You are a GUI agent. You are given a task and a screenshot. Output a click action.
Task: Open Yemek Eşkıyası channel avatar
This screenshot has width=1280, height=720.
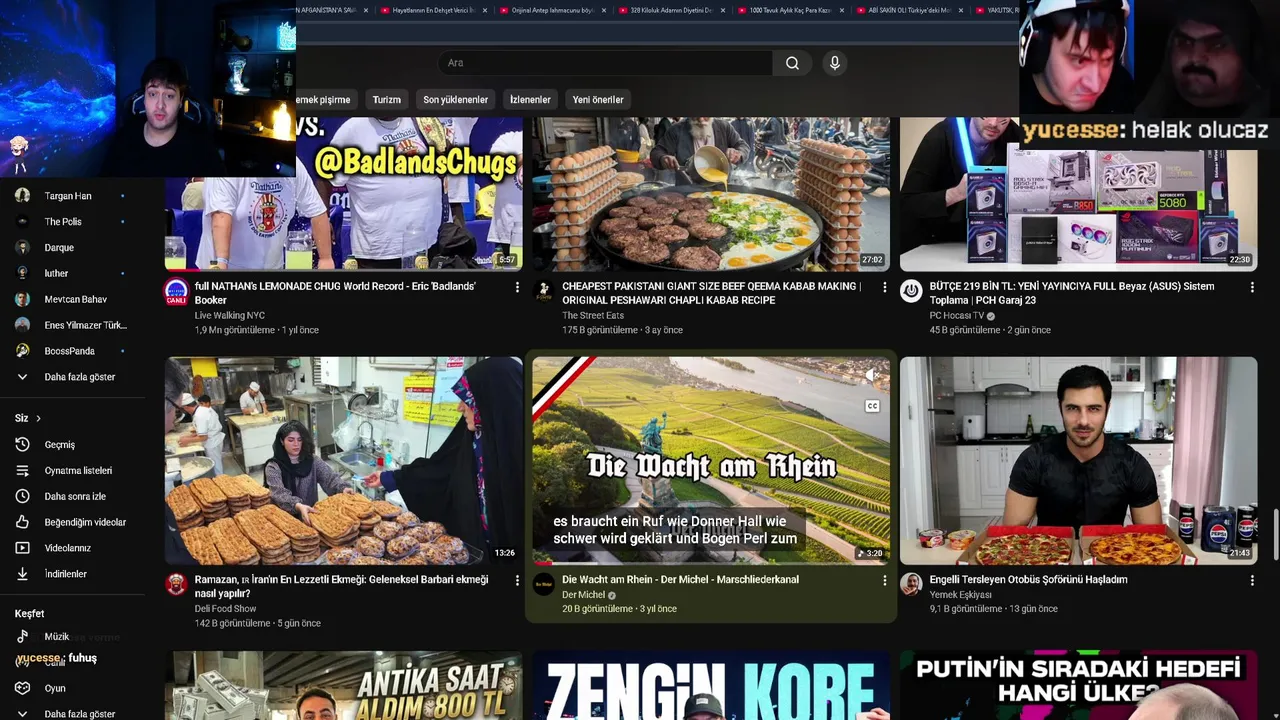point(911,584)
